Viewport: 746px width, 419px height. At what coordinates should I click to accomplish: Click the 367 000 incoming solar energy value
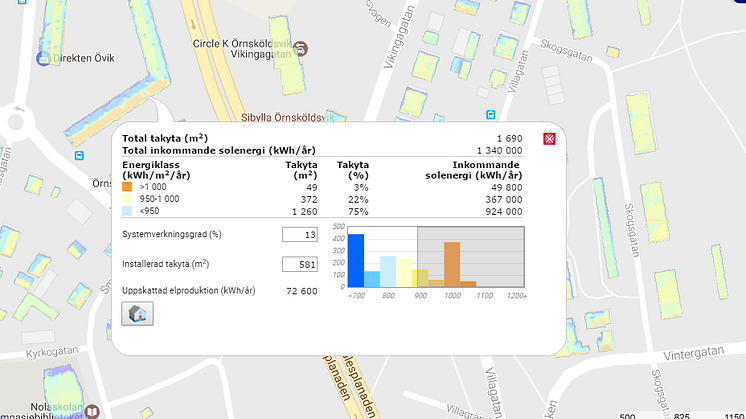pyautogui.click(x=504, y=199)
